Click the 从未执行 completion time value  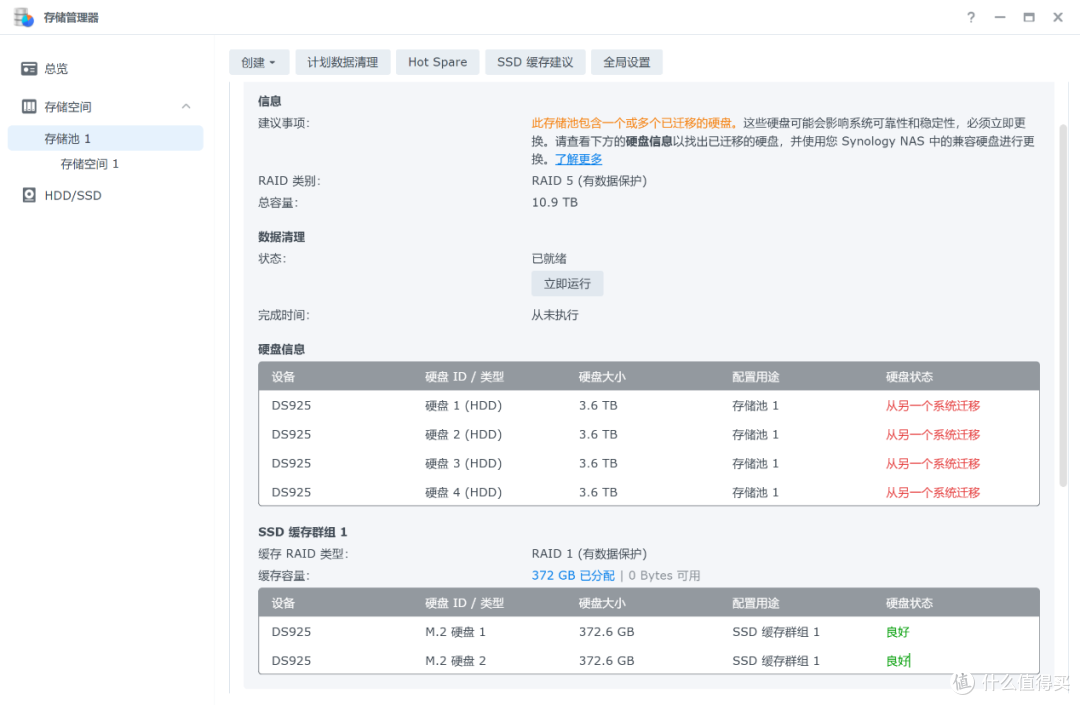(x=554, y=315)
